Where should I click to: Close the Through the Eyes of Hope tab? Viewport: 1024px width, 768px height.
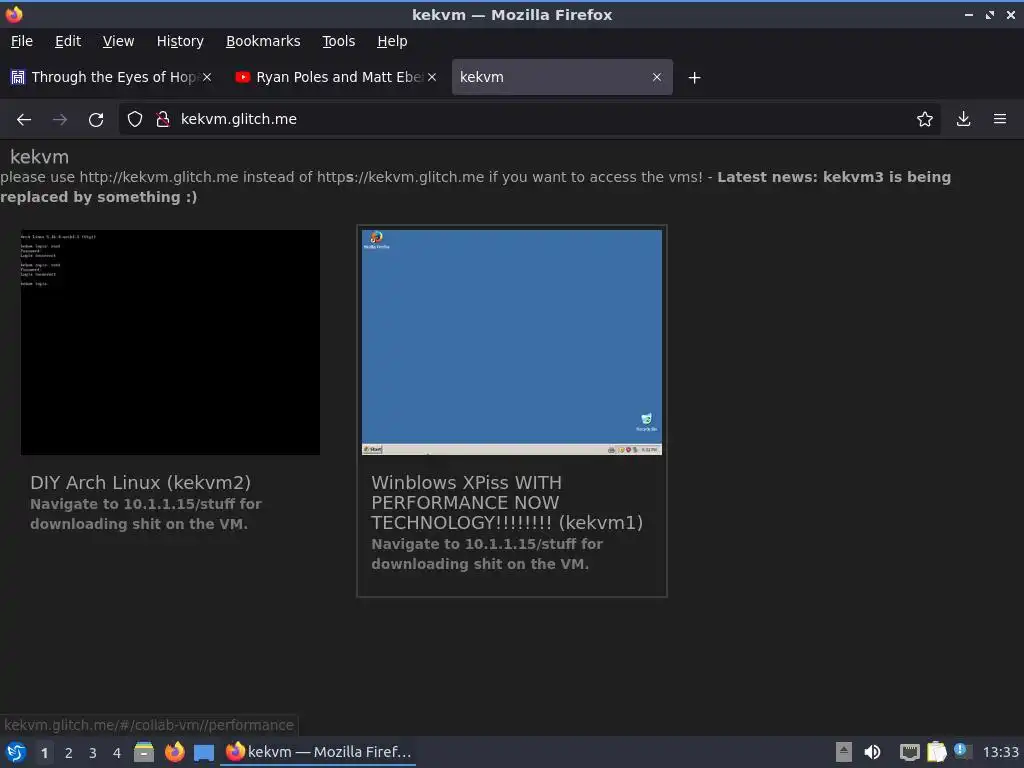[x=206, y=77]
